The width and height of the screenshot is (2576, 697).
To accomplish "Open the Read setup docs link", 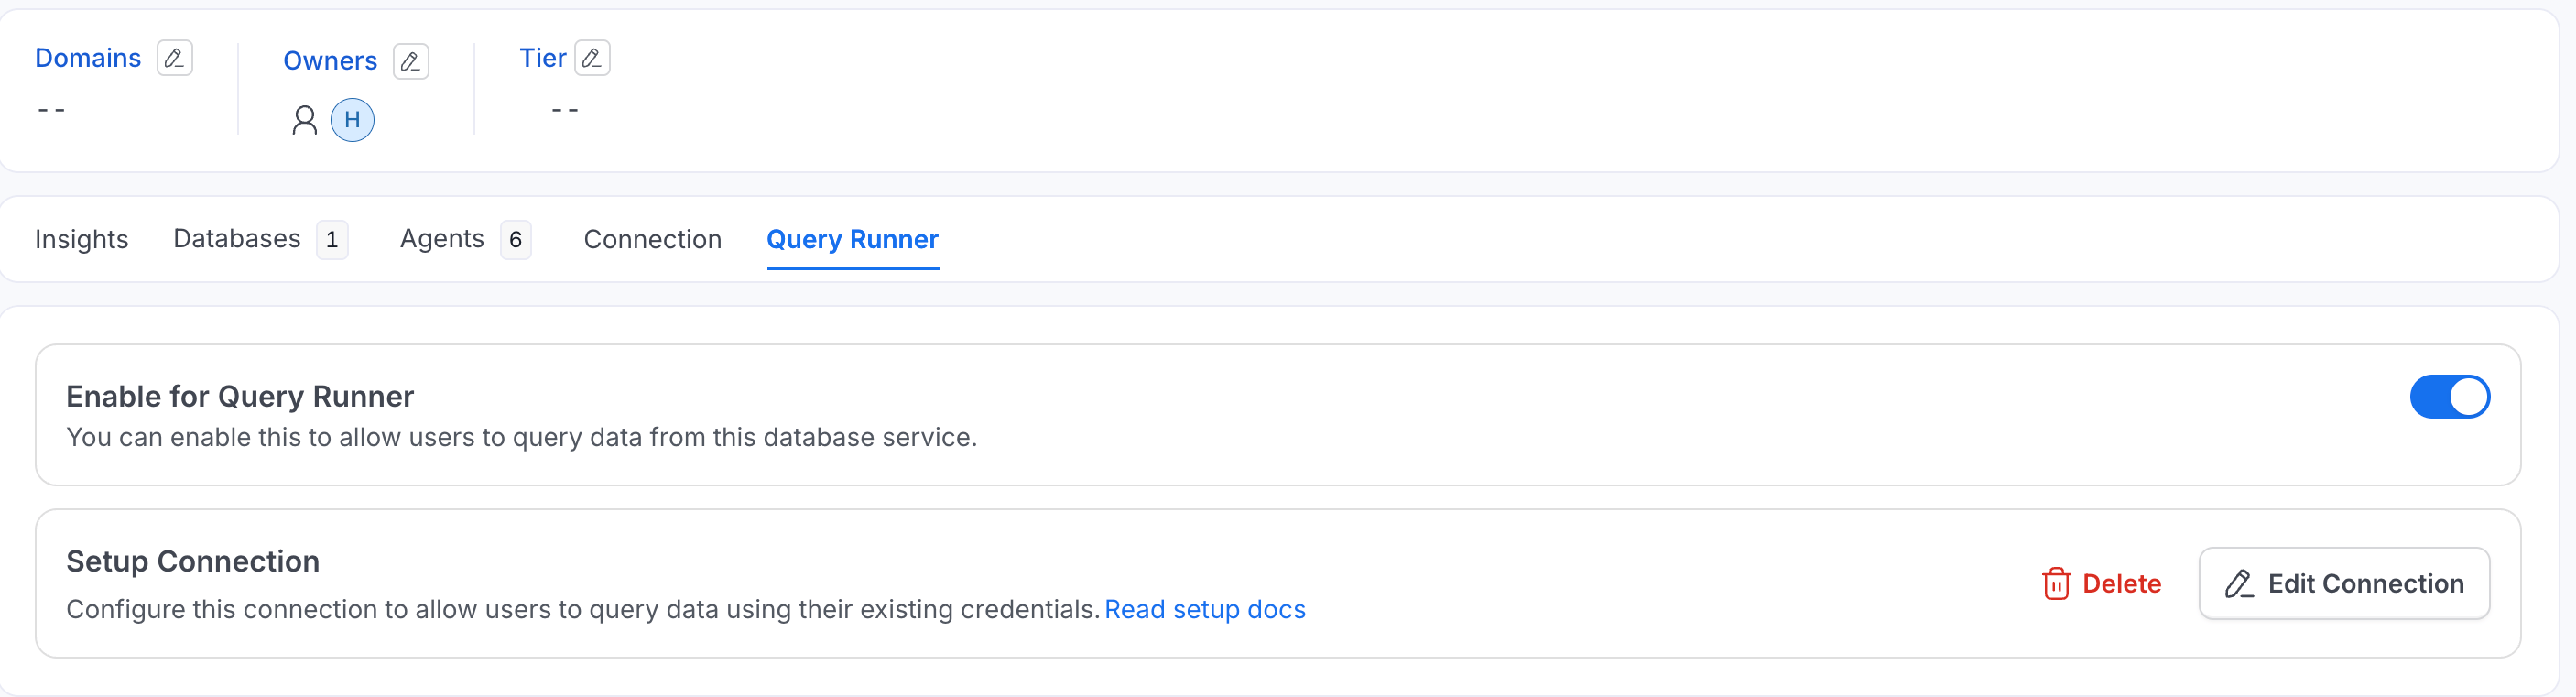I will click(1204, 609).
